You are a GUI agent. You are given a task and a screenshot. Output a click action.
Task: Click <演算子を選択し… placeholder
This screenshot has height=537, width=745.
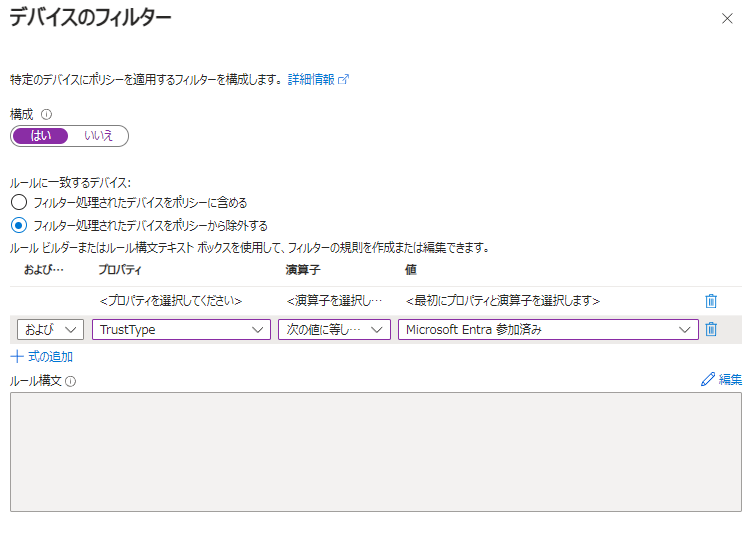coord(334,301)
